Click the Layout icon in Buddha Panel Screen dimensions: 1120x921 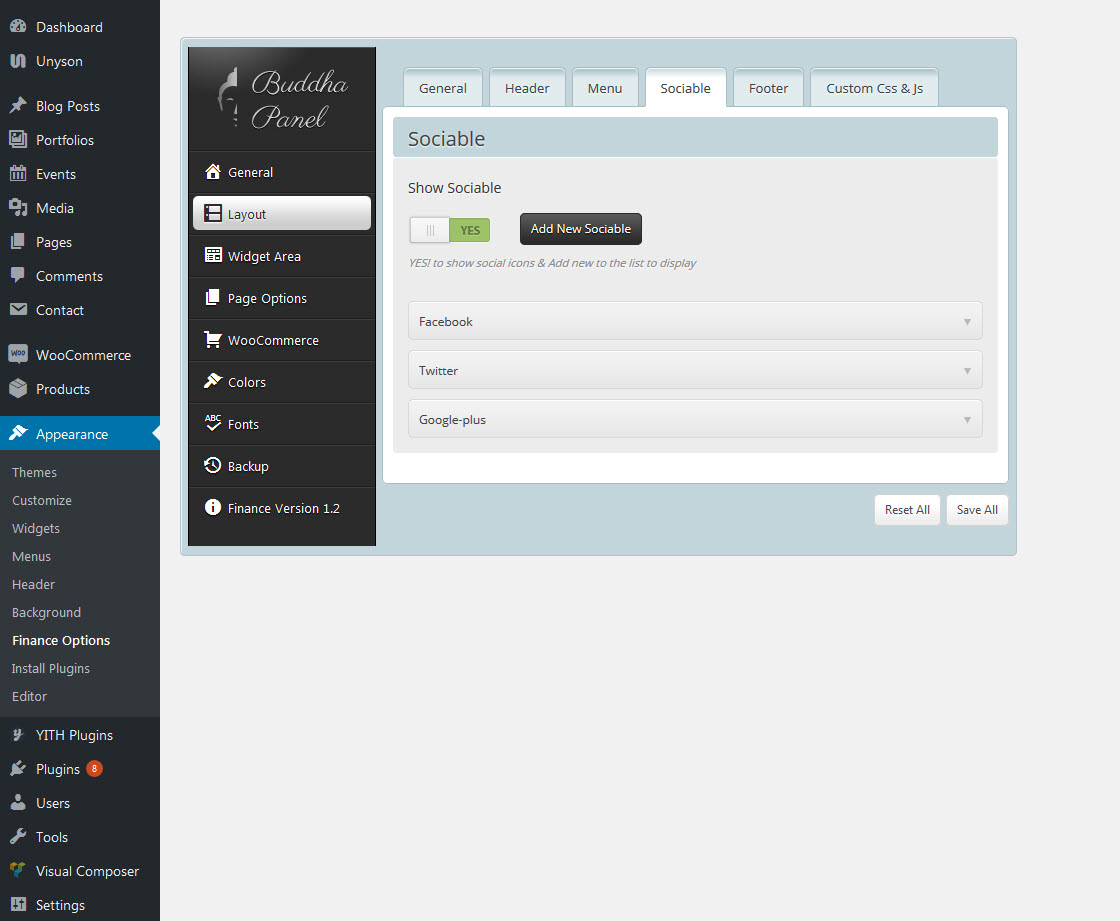pos(213,214)
